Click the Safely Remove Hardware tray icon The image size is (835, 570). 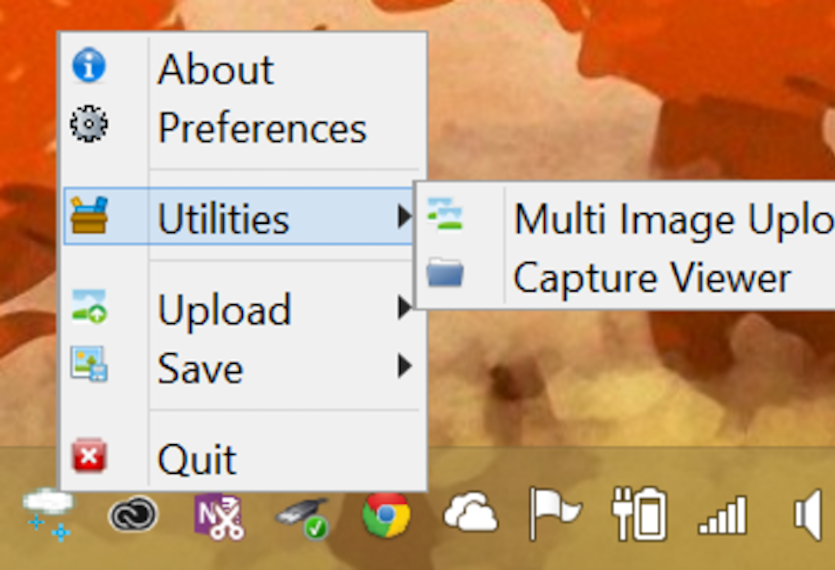click(x=302, y=517)
